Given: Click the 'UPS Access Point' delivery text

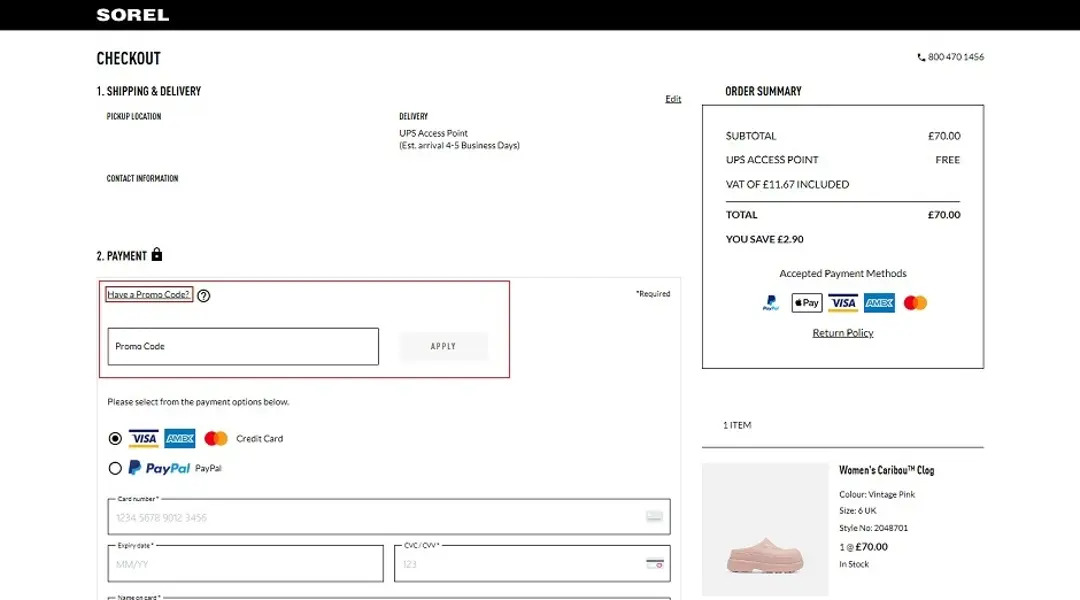Looking at the screenshot, I should point(433,133).
